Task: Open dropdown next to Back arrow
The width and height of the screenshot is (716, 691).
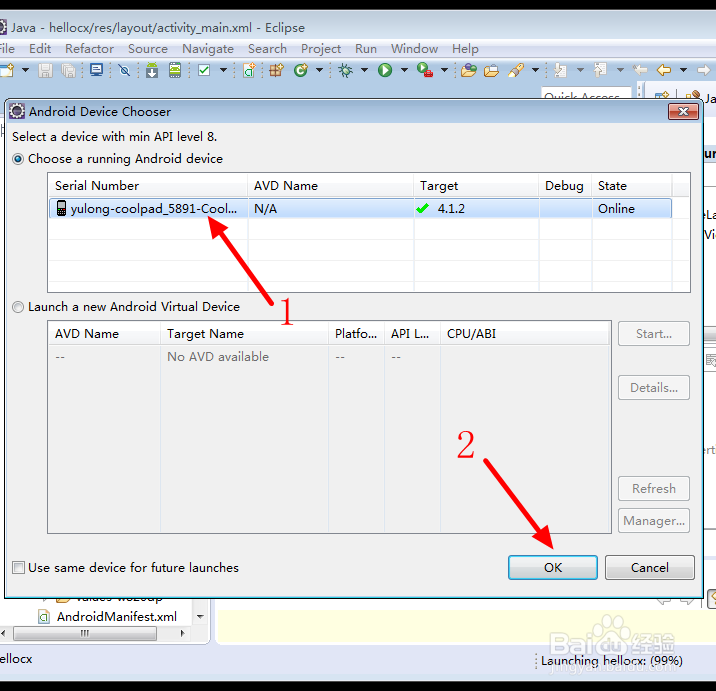Action: [x=683, y=70]
